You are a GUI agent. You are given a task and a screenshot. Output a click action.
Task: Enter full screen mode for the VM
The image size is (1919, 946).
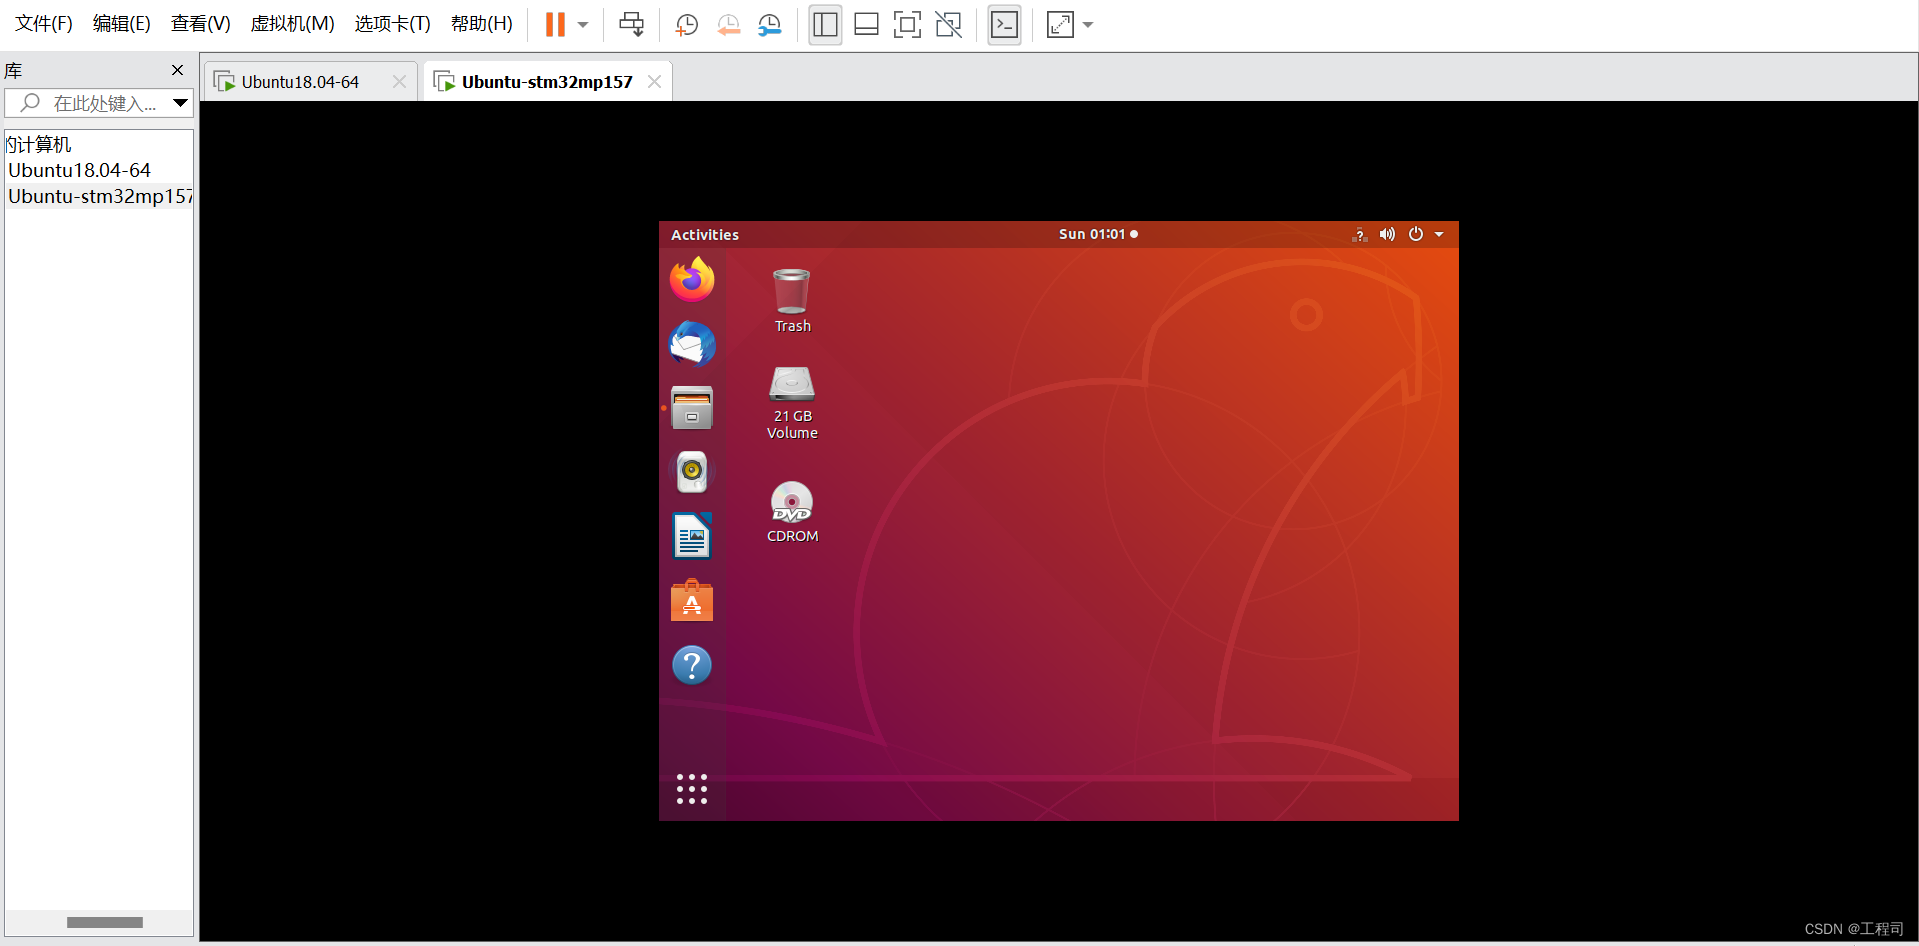[906, 24]
